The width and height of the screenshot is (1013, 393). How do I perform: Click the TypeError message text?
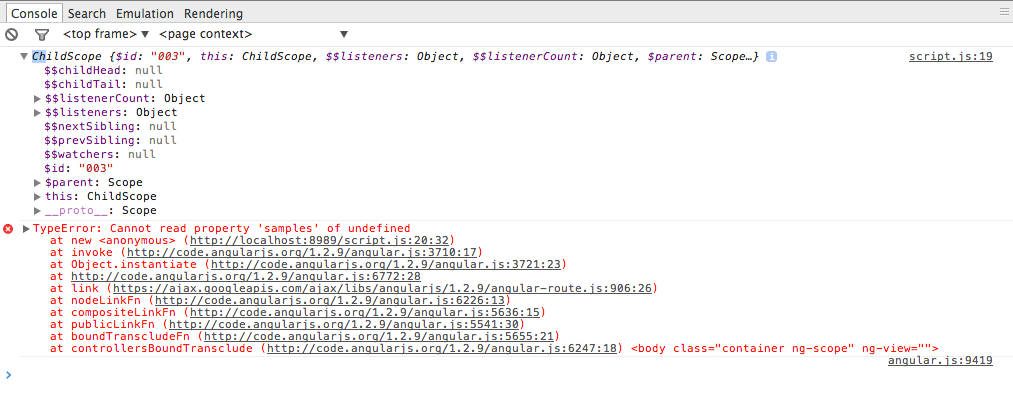coord(222,228)
